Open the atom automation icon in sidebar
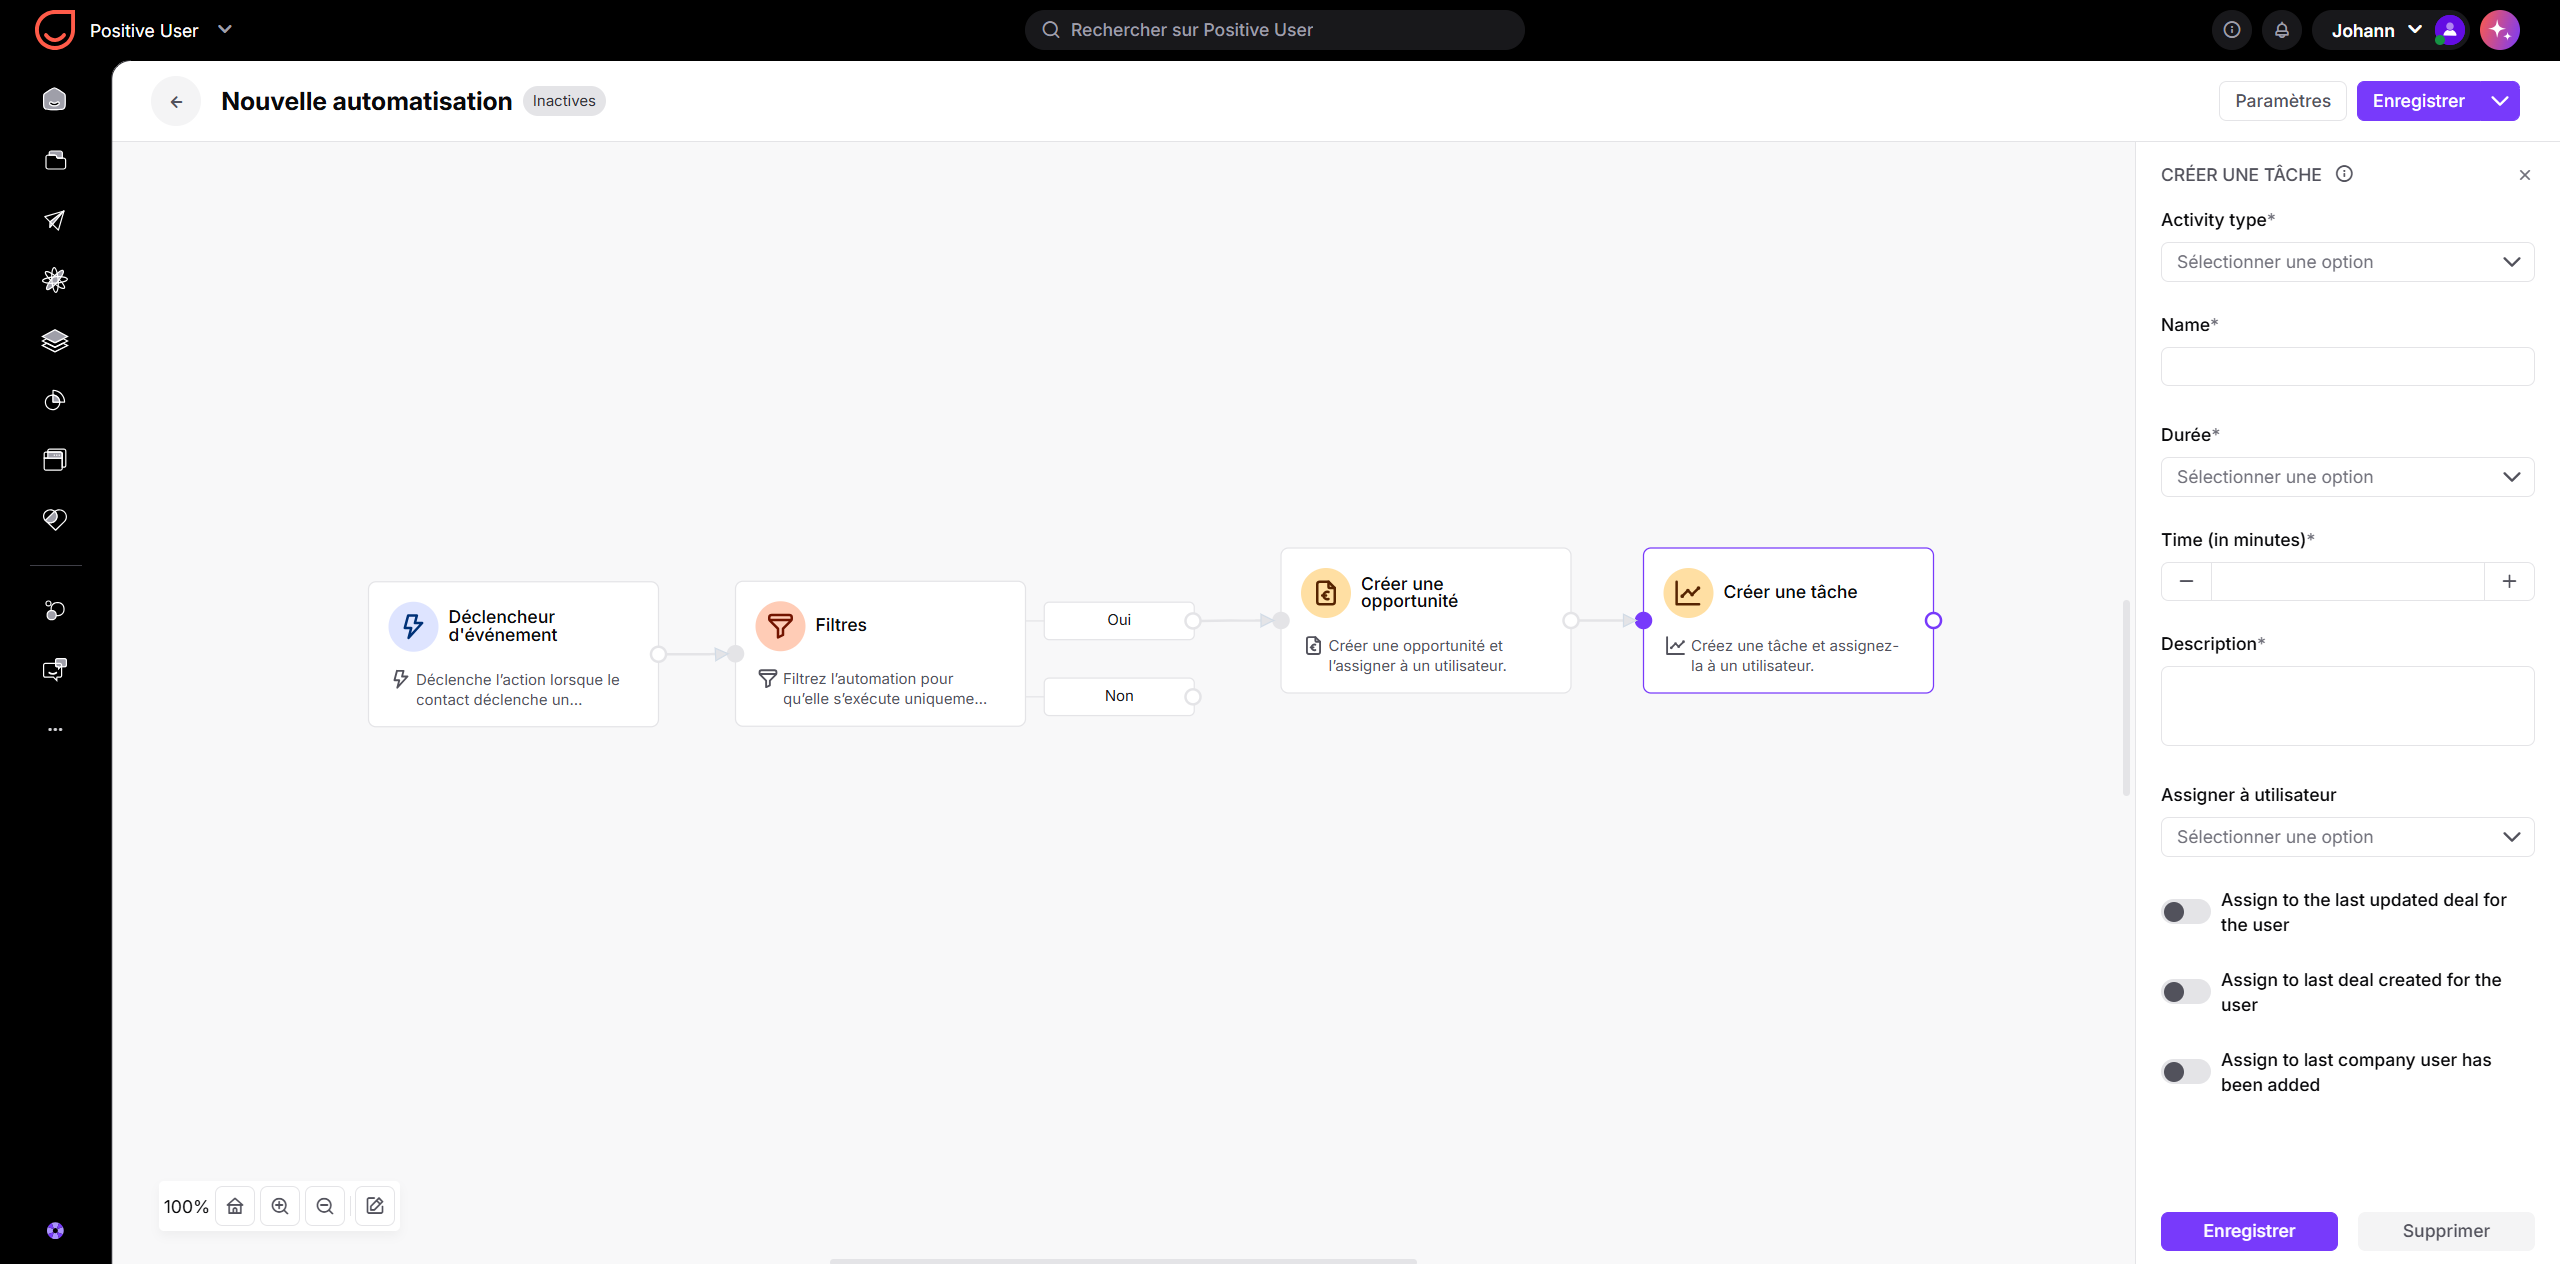The width and height of the screenshot is (2560, 1264). pos(55,280)
